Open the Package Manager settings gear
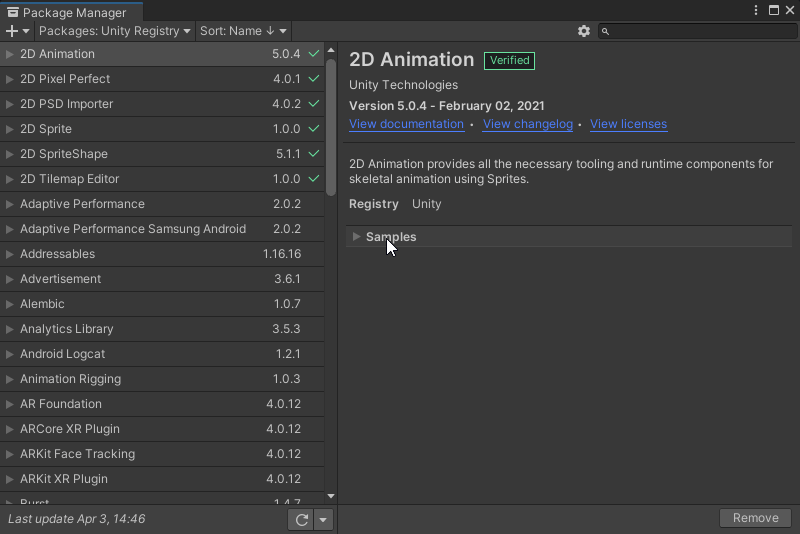The width and height of the screenshot is (800, 534). click(584, 31)
